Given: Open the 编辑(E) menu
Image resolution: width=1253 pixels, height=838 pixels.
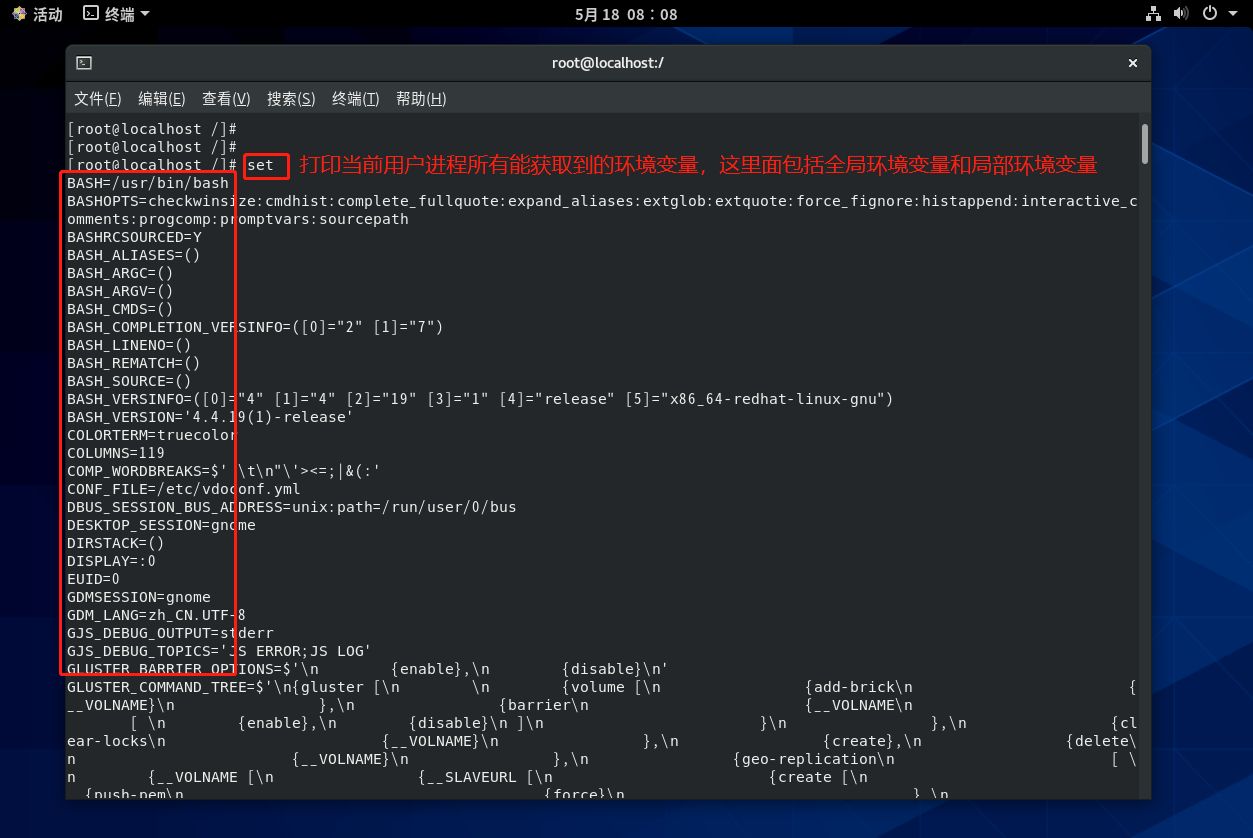Looking at the screenshot, I should click(x=161, y=99).
